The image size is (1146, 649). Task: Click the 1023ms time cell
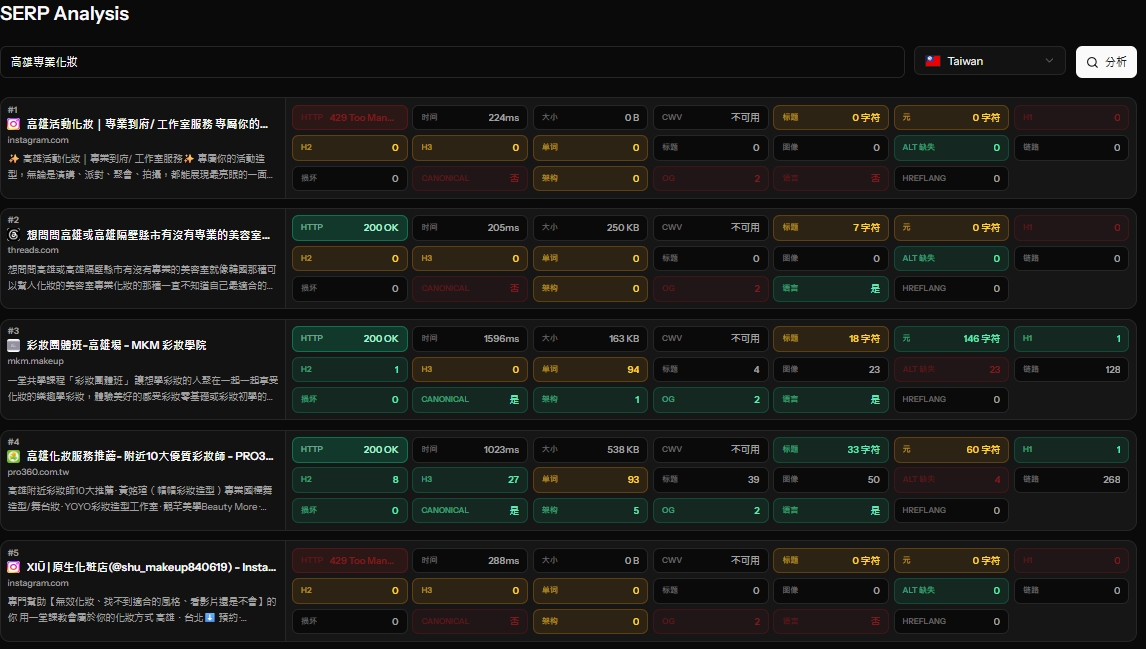(470, 449)
